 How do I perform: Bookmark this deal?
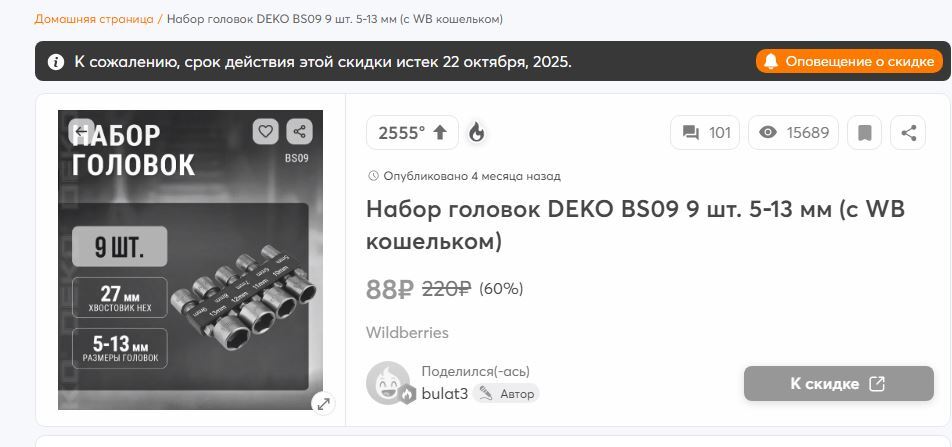click(864, 132)
